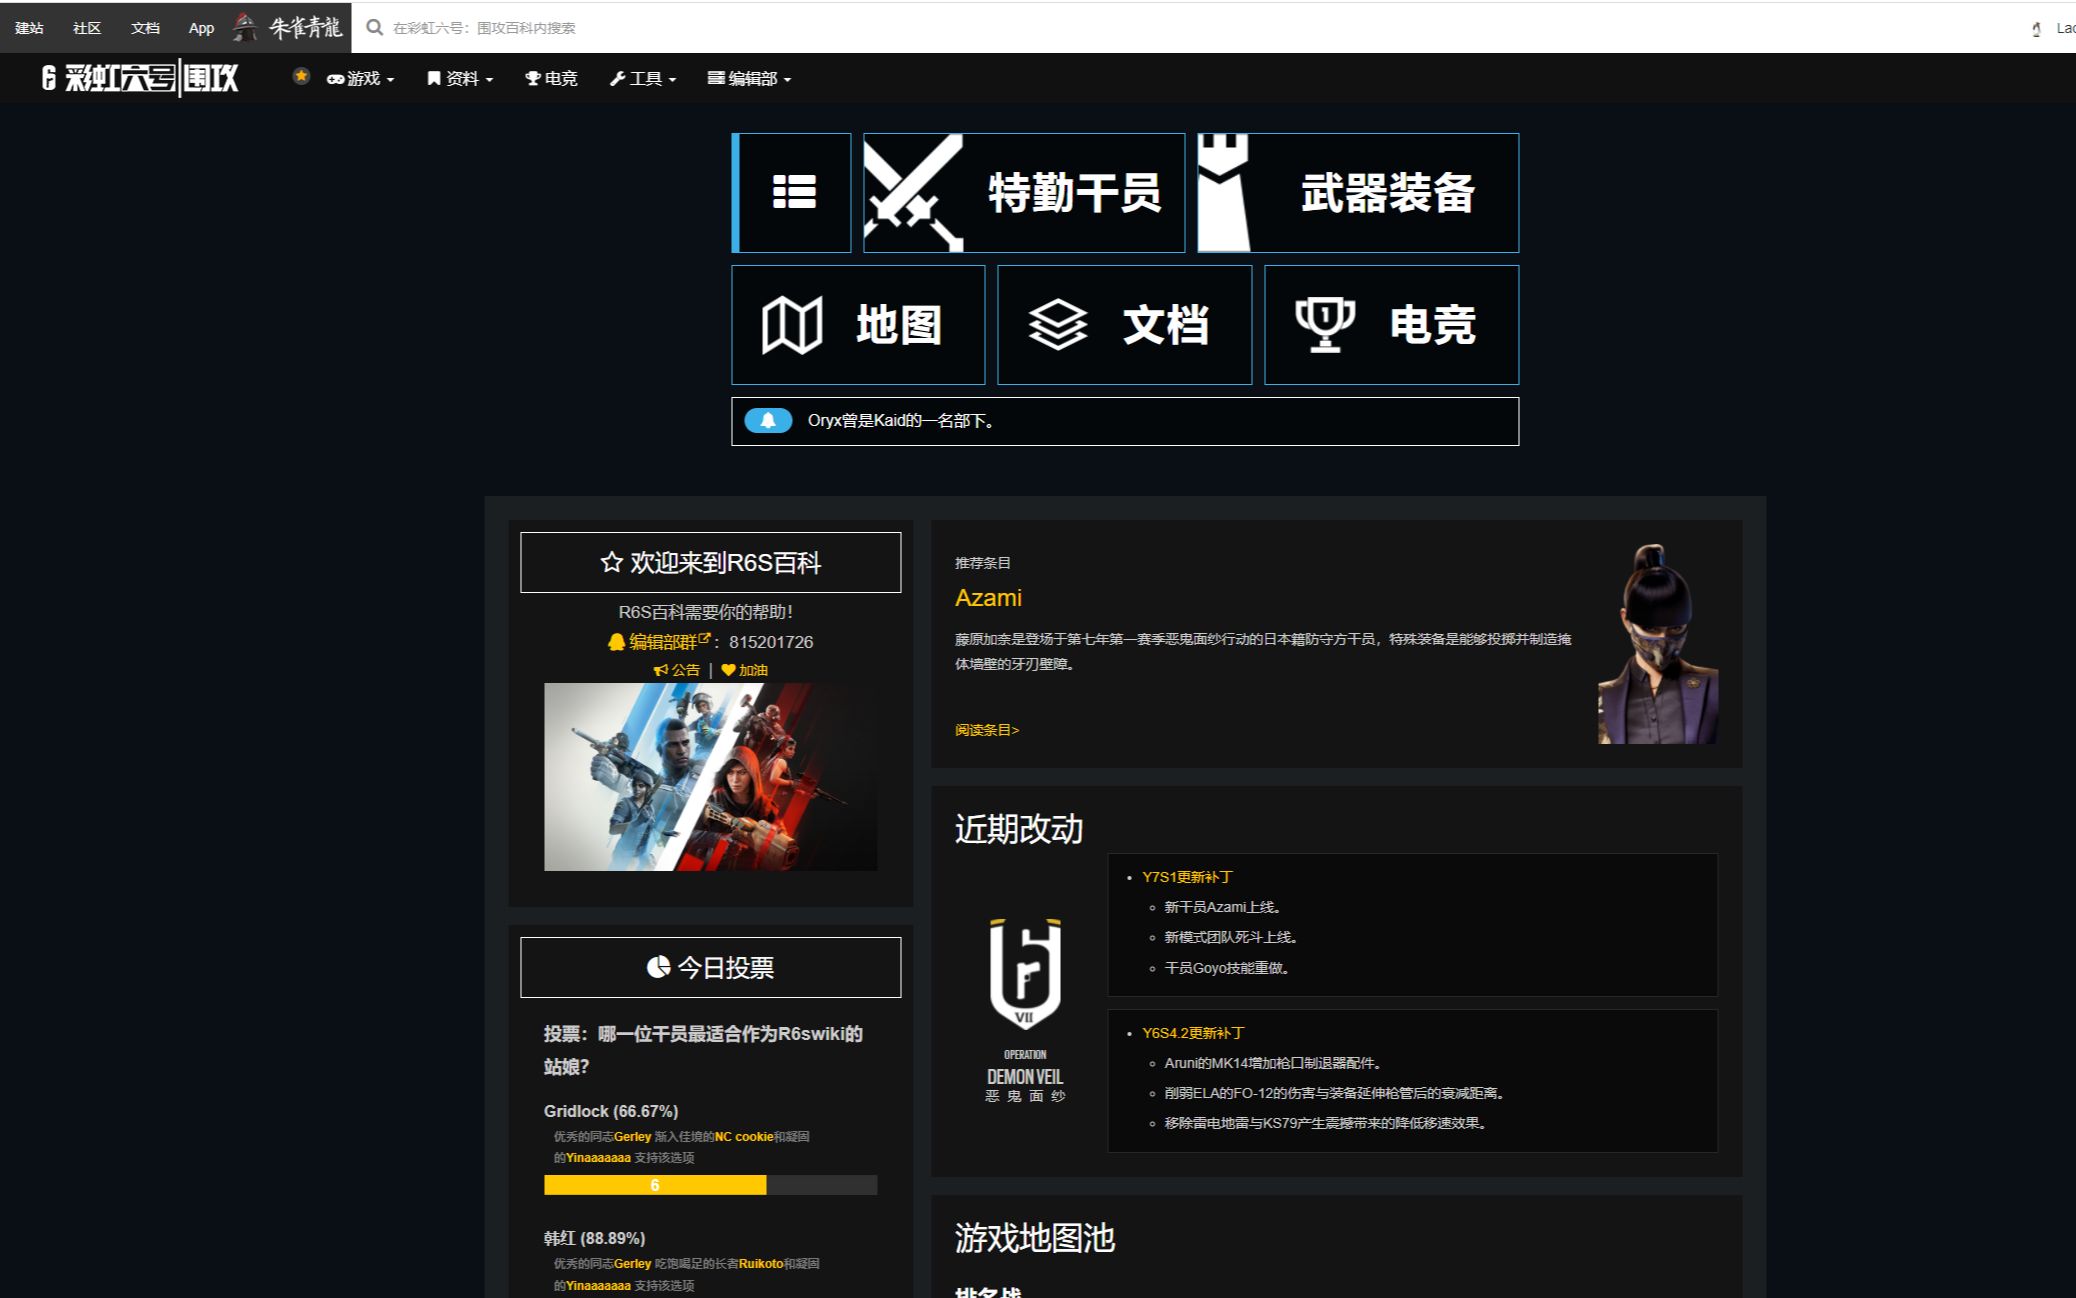Expand the 工具 dropdown menu

tap(643, 79)
